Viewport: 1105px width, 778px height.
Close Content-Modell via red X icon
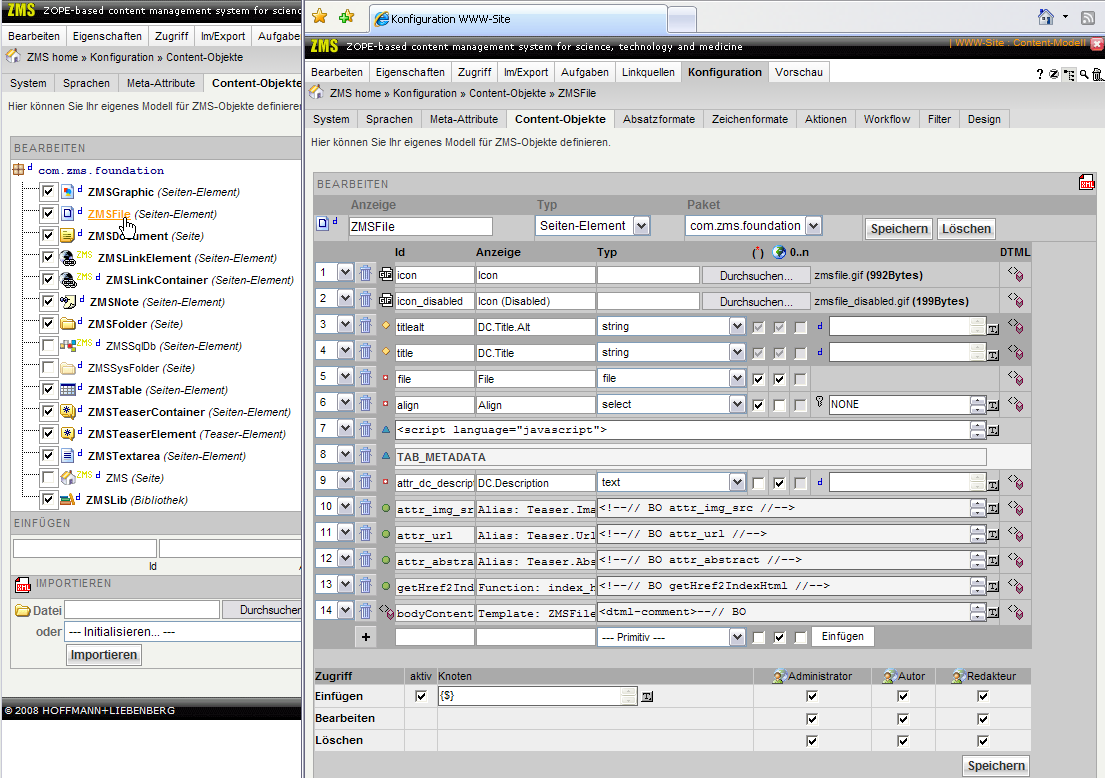pos(1097,44)
